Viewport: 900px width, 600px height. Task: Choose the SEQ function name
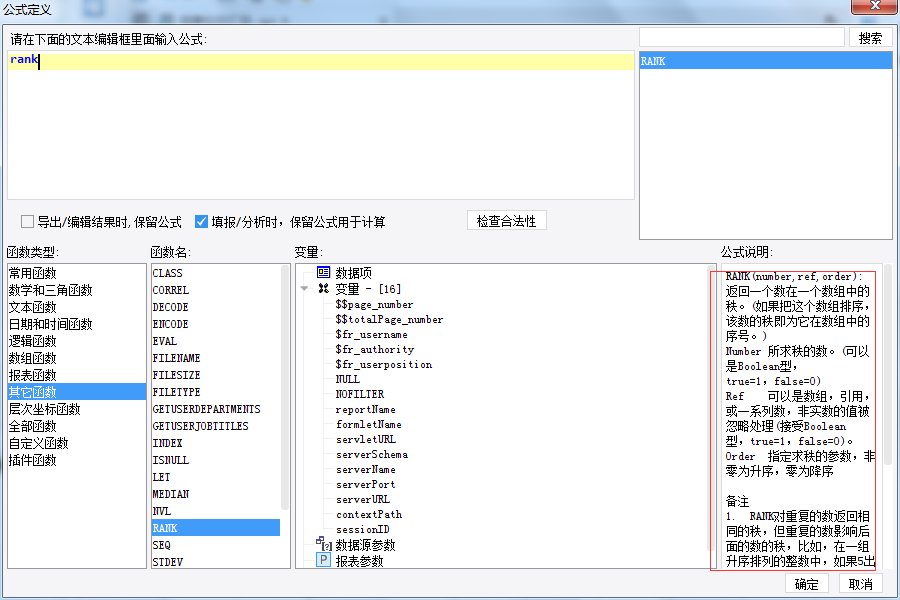pos(216,545)
